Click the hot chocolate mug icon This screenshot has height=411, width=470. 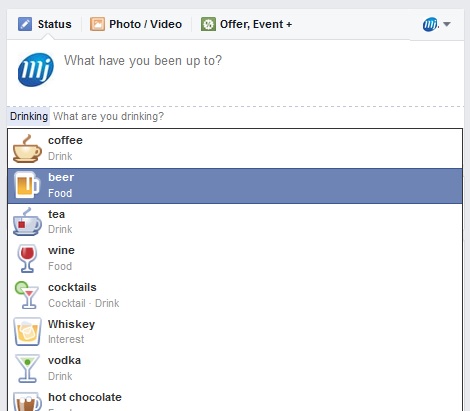click(x=27, y=401)
